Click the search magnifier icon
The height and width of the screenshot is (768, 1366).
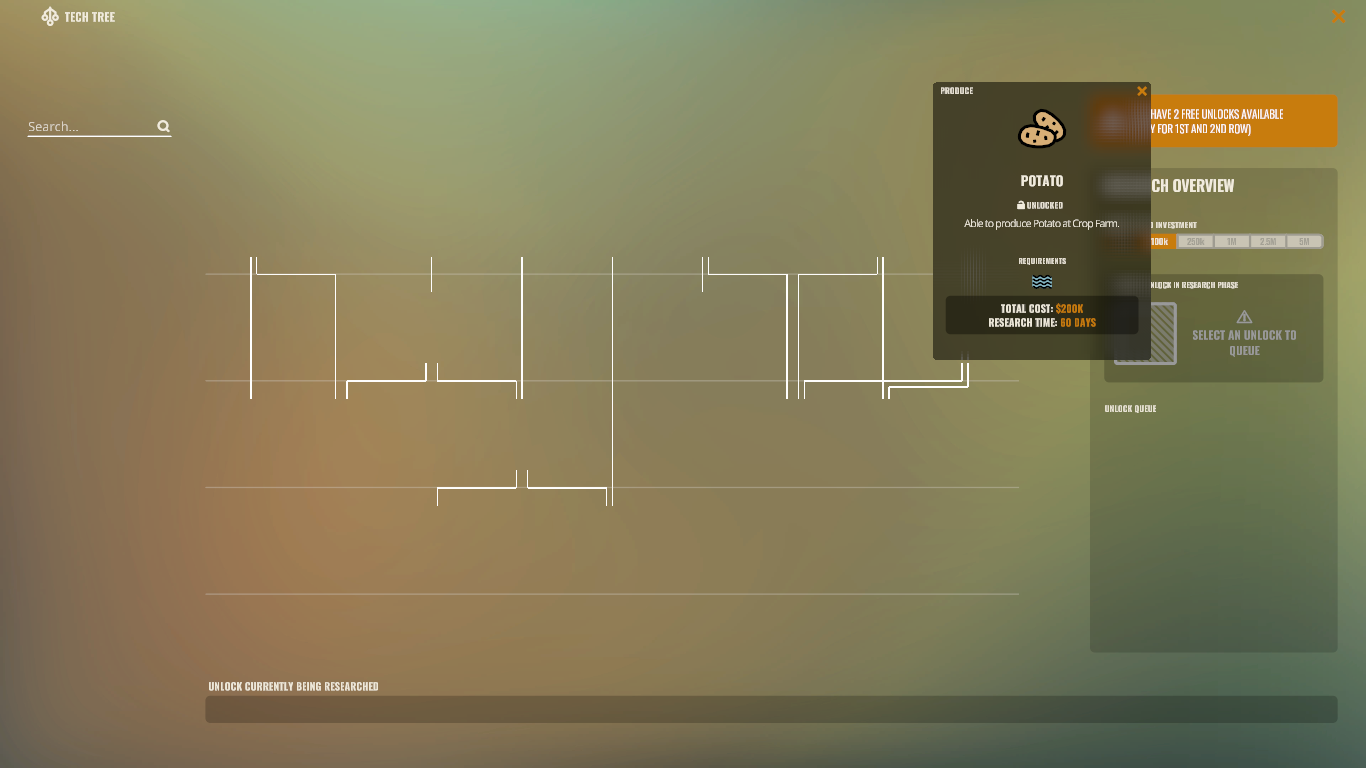tap(164, 126)
